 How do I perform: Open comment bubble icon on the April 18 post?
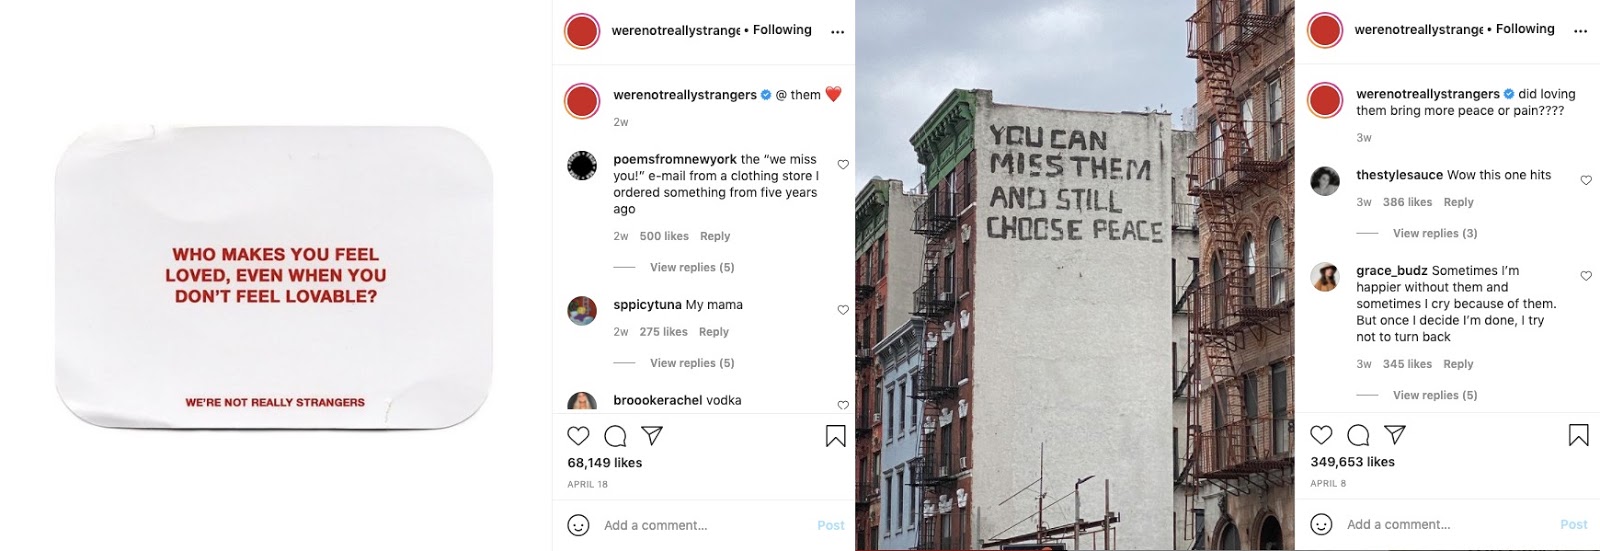[x=615, y=435]
